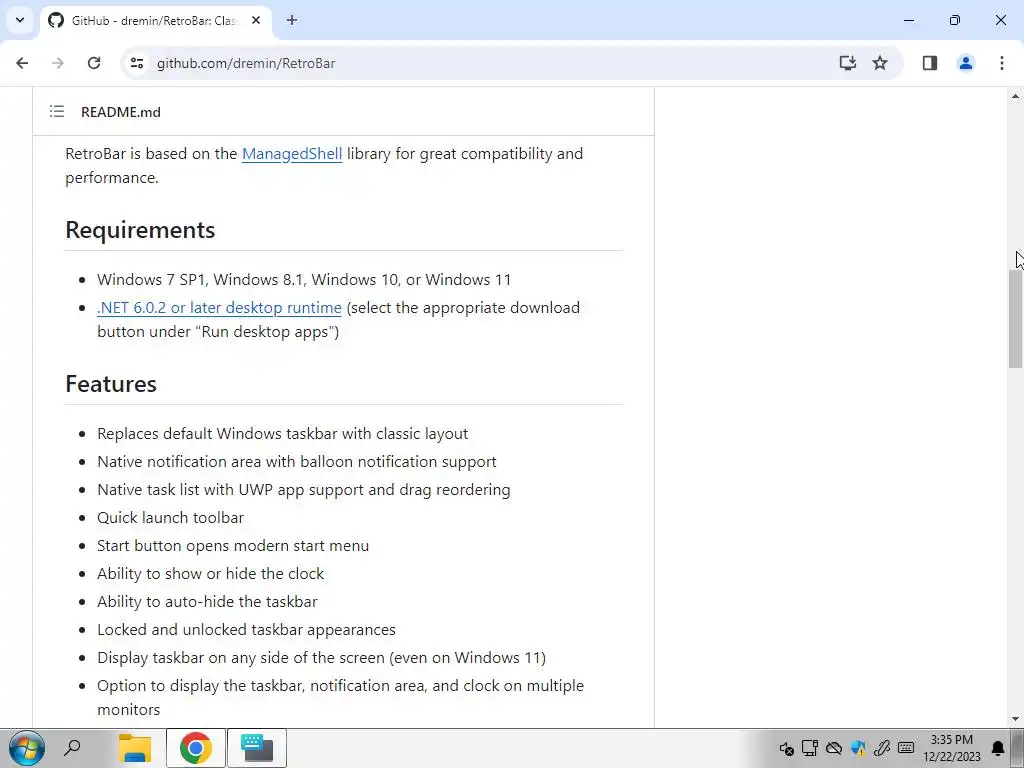Open taskbar search magnifier
1024x768 pixels.
coord(72,748)
